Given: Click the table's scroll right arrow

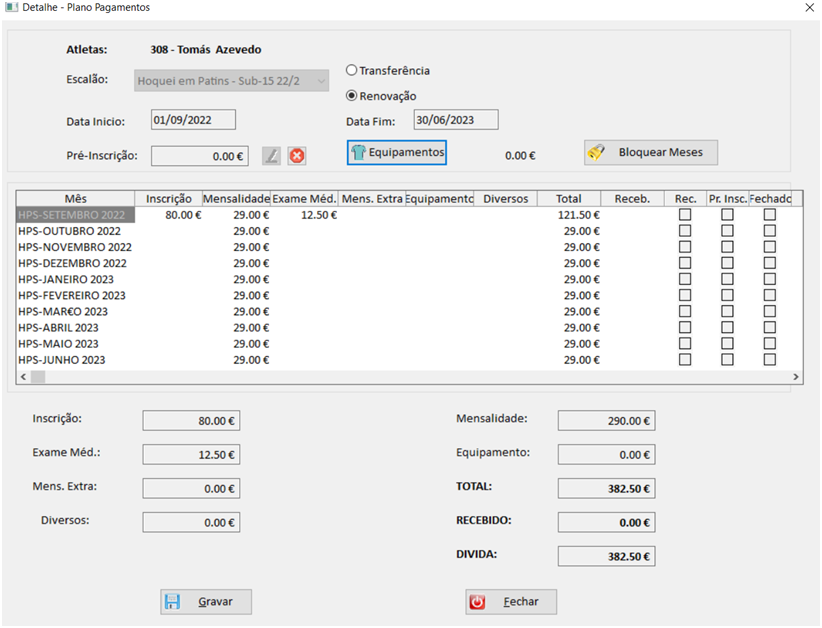Looking at the screenshot, I should 796,376.
